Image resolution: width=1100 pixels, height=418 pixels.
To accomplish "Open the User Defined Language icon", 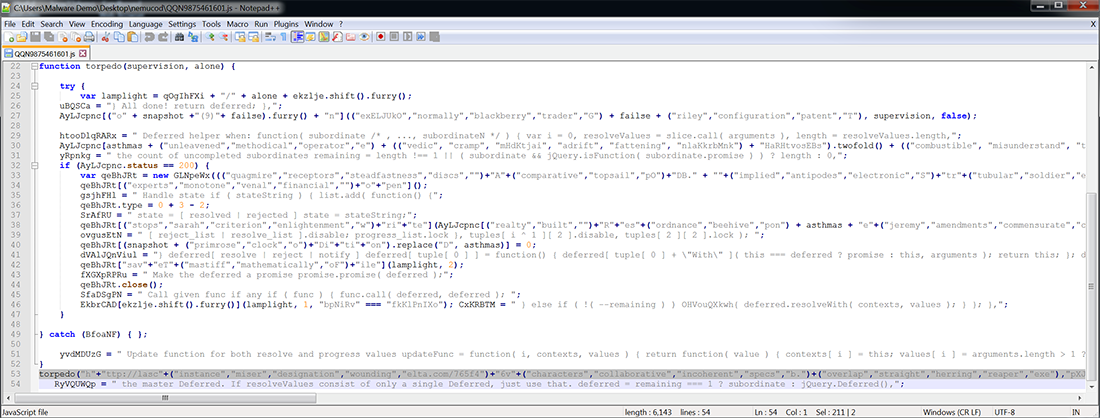I will [310, 36].
